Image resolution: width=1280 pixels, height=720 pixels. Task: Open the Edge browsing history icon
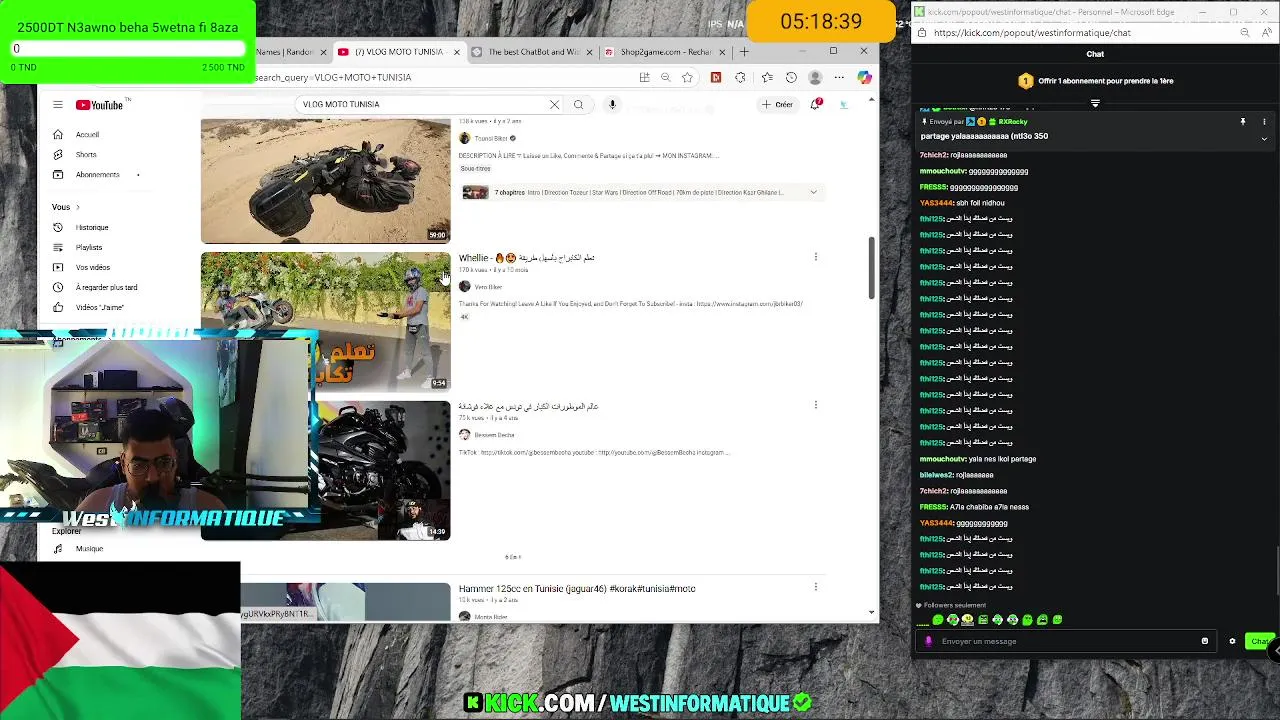tap(791, 77)
